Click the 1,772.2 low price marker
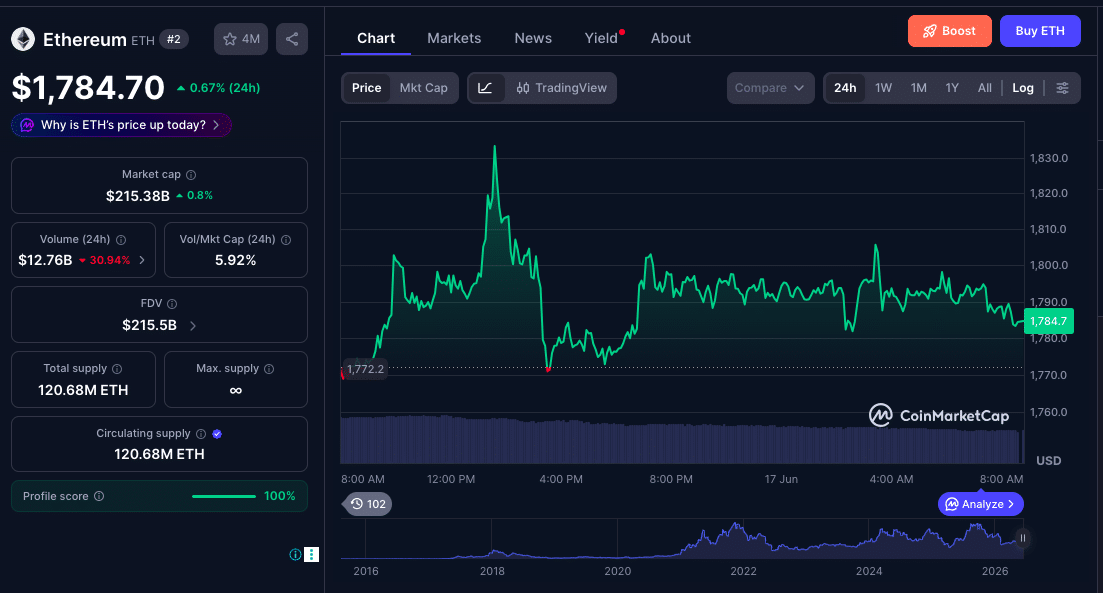Screen dimensions: 1103x593 pos(365,369)
